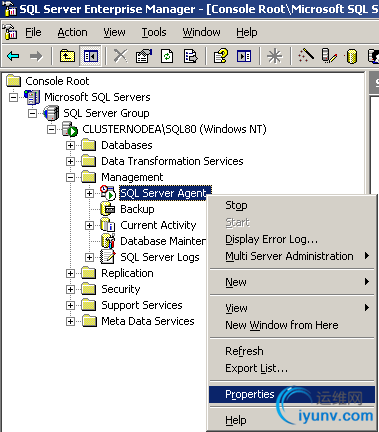Collapse the SQL Server Group node
Screen dimensions: 379x432
click(x=32, y=113)
